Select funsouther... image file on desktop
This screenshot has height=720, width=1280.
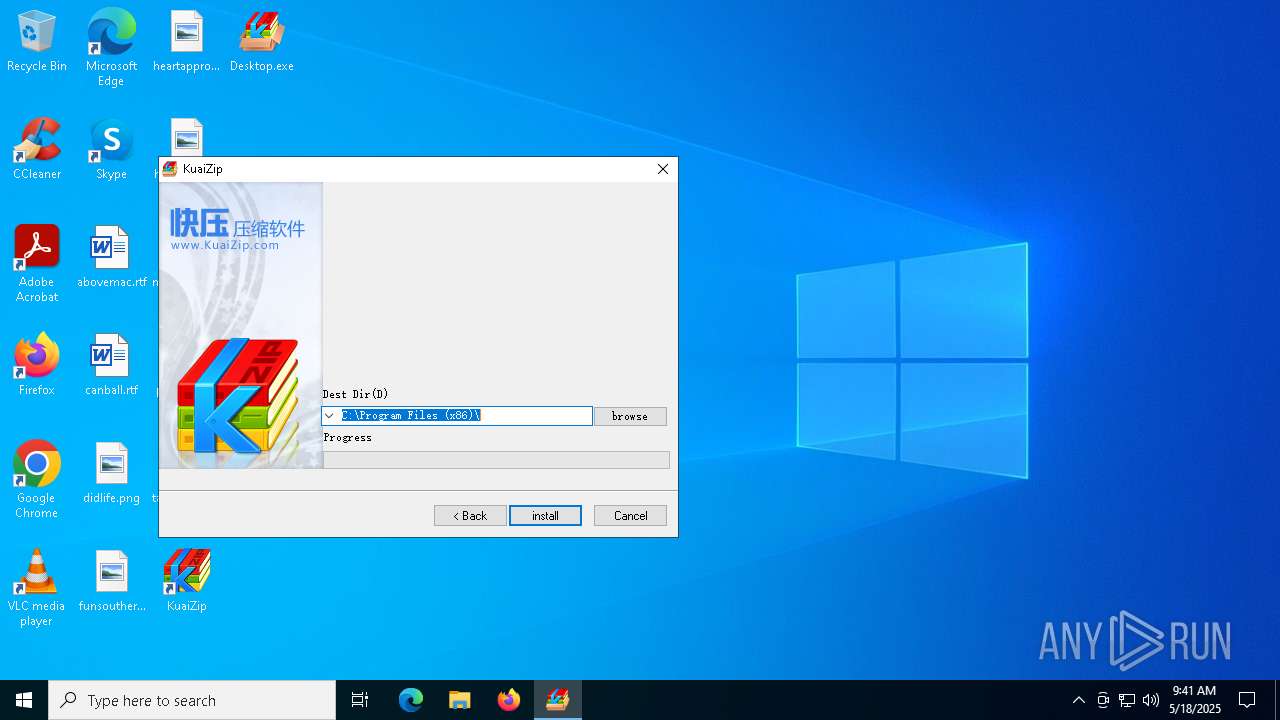pyautogui.click(x=111, y=582)
